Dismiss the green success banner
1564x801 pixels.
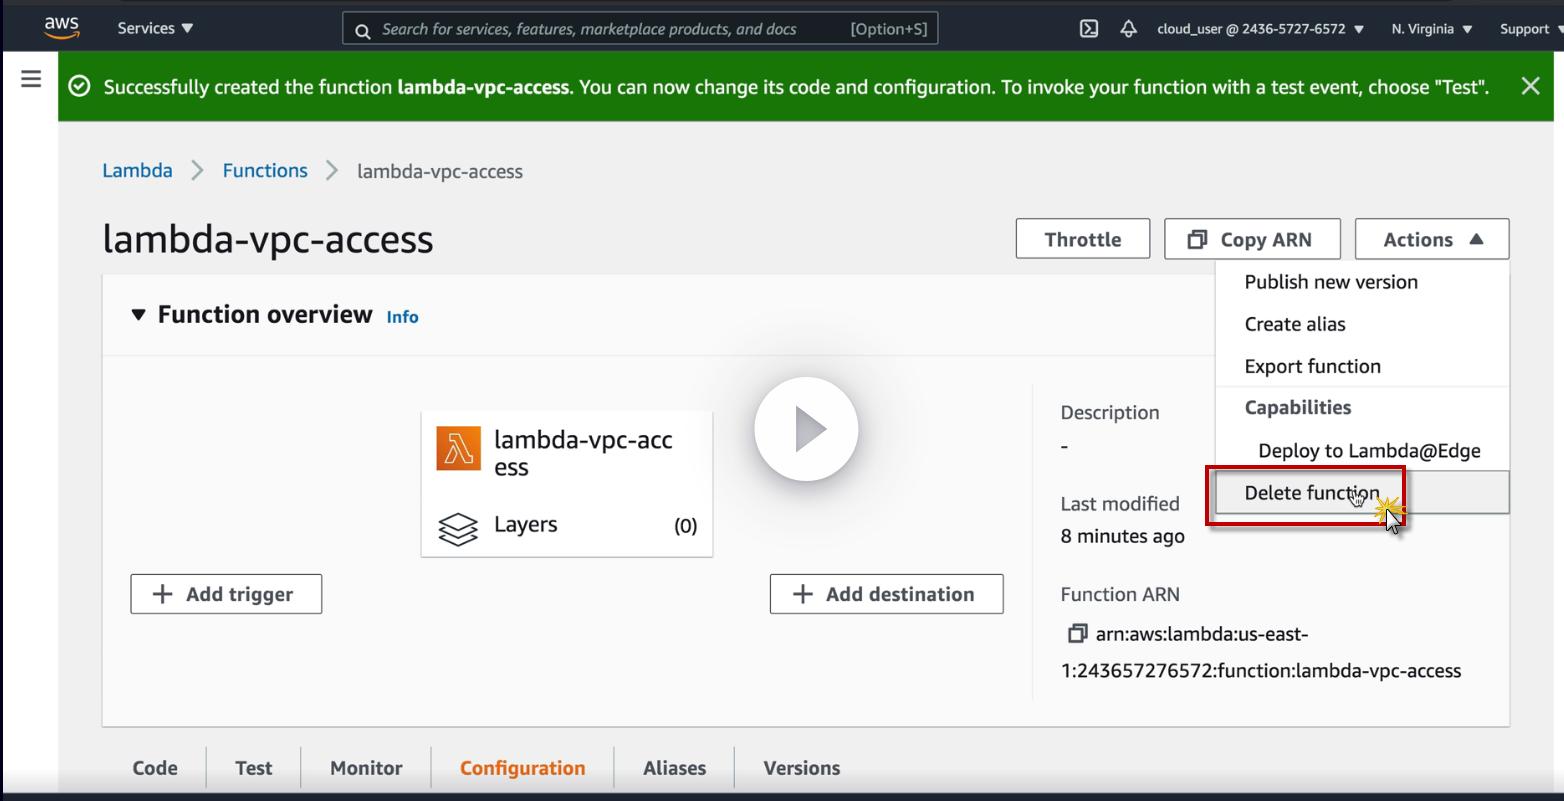coord(1530,86)
